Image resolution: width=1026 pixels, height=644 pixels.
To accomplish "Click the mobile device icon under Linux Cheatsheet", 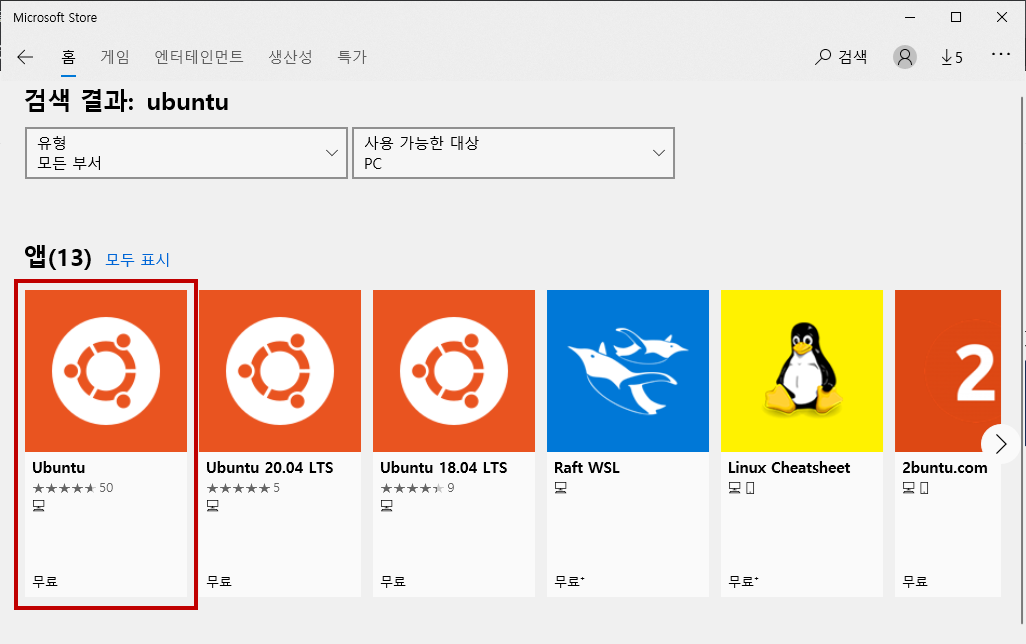I will pyautogui.click(x=751, y=488).
